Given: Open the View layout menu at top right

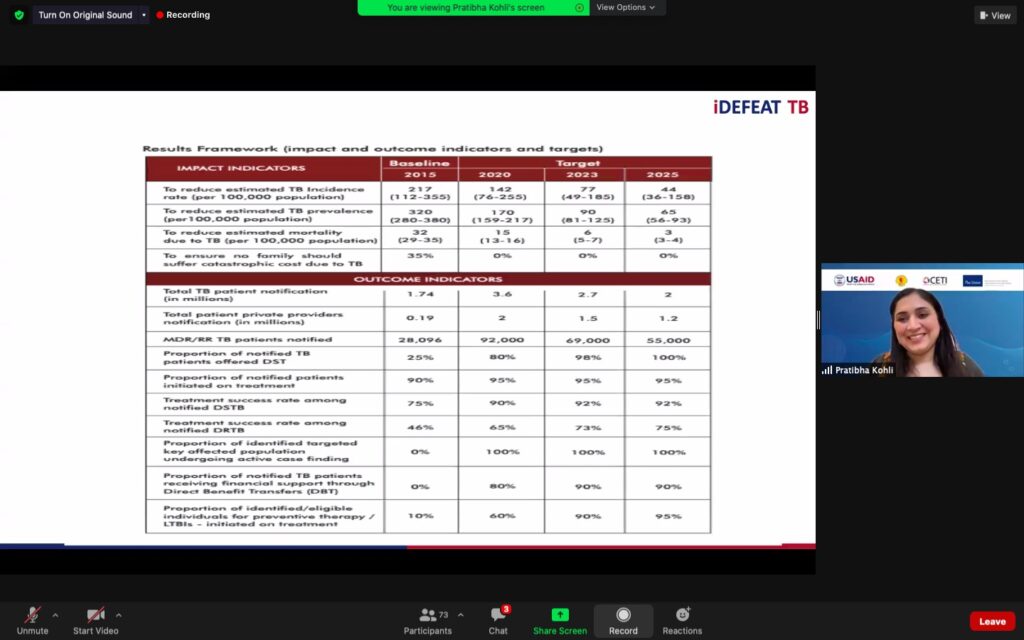Looking at the screenshot, I should [x=995, y=15].
